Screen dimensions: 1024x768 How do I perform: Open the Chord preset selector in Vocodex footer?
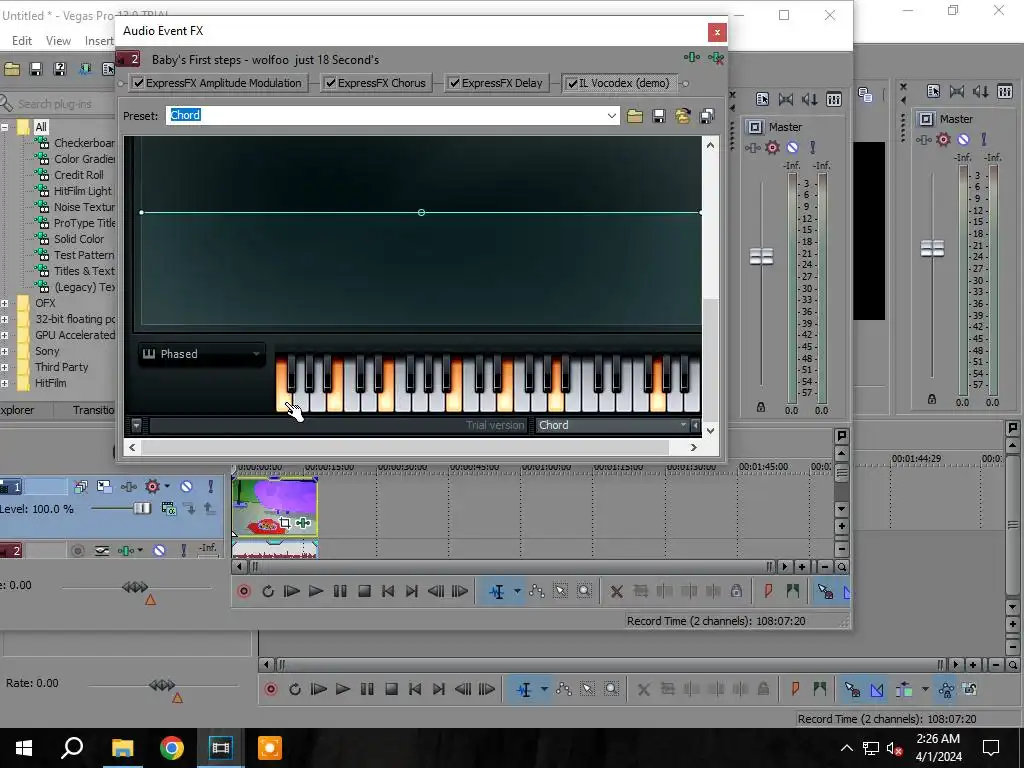(612, 425)
